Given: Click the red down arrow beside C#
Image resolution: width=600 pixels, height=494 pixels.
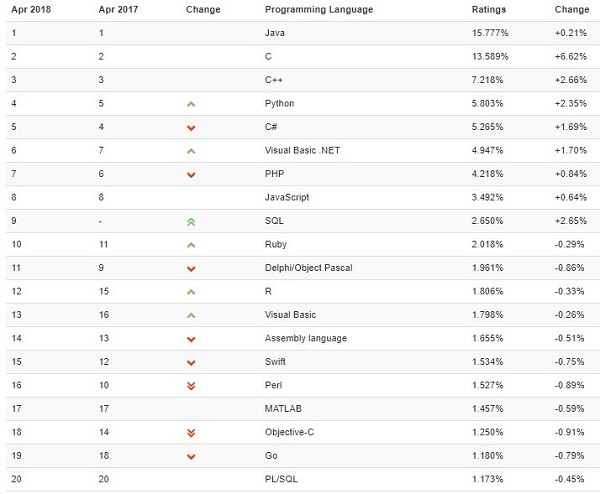Looking at the screenshot, I should point(191,127).
